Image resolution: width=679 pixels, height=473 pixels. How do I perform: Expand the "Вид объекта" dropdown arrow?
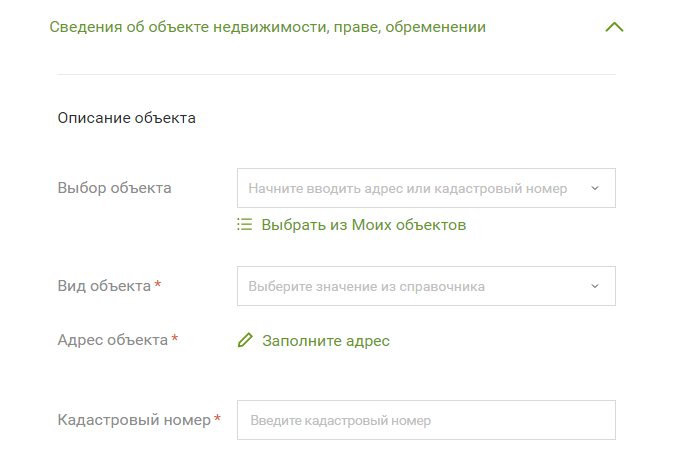coord(595,286)
